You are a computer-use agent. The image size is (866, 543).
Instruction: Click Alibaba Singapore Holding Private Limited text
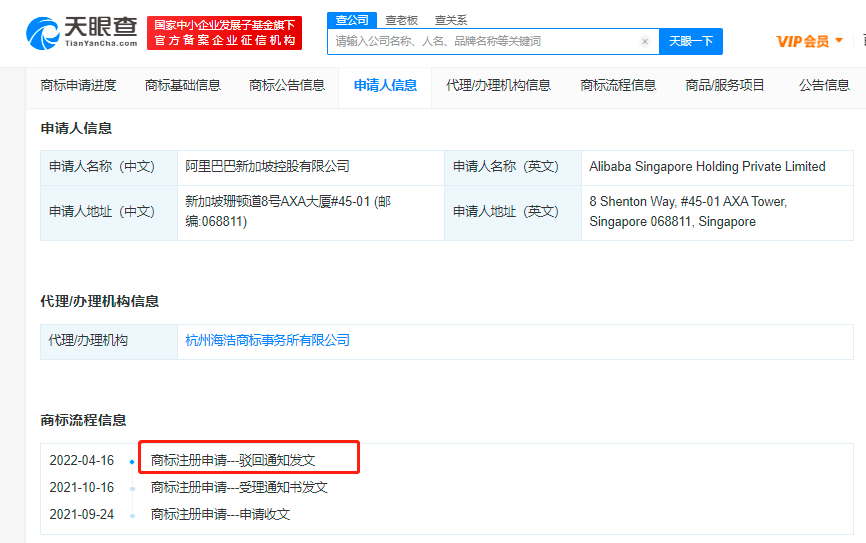[x=707, y=166]
